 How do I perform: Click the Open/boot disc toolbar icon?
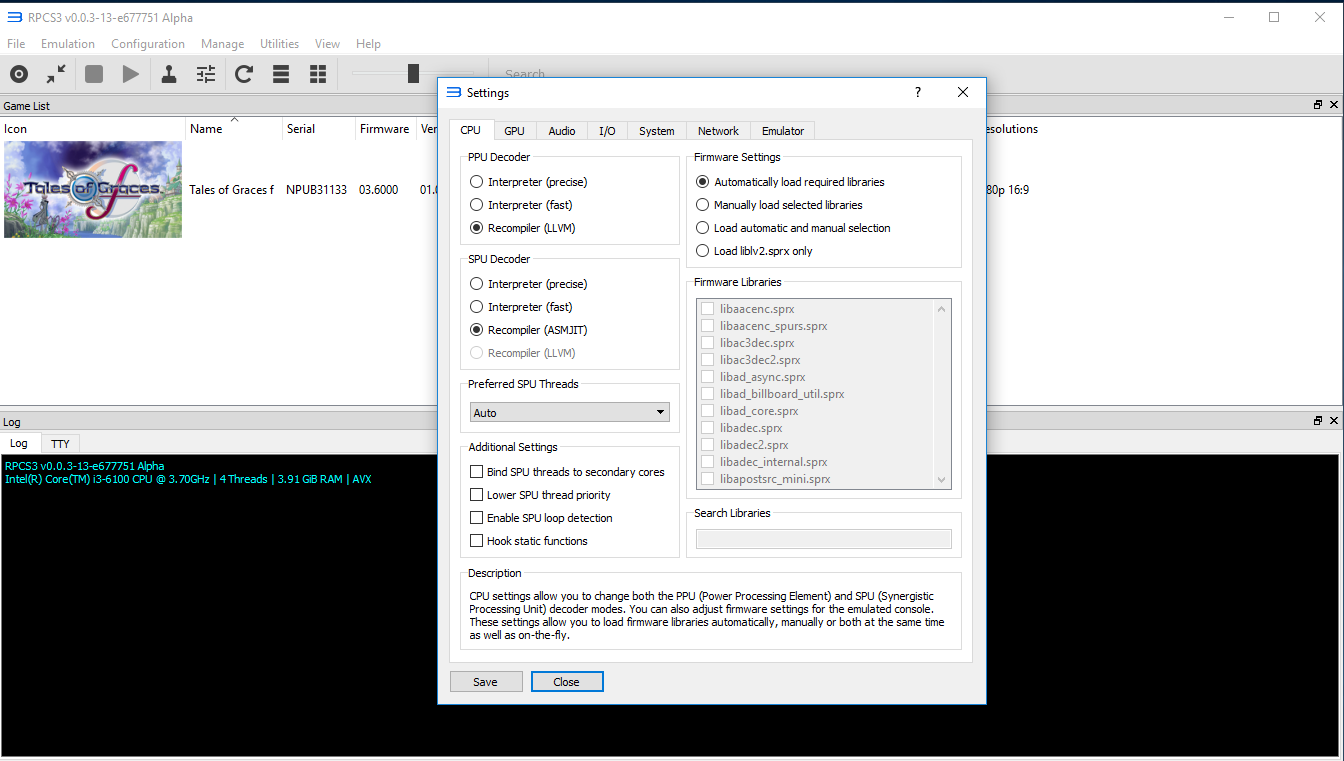tap(19, 74)
